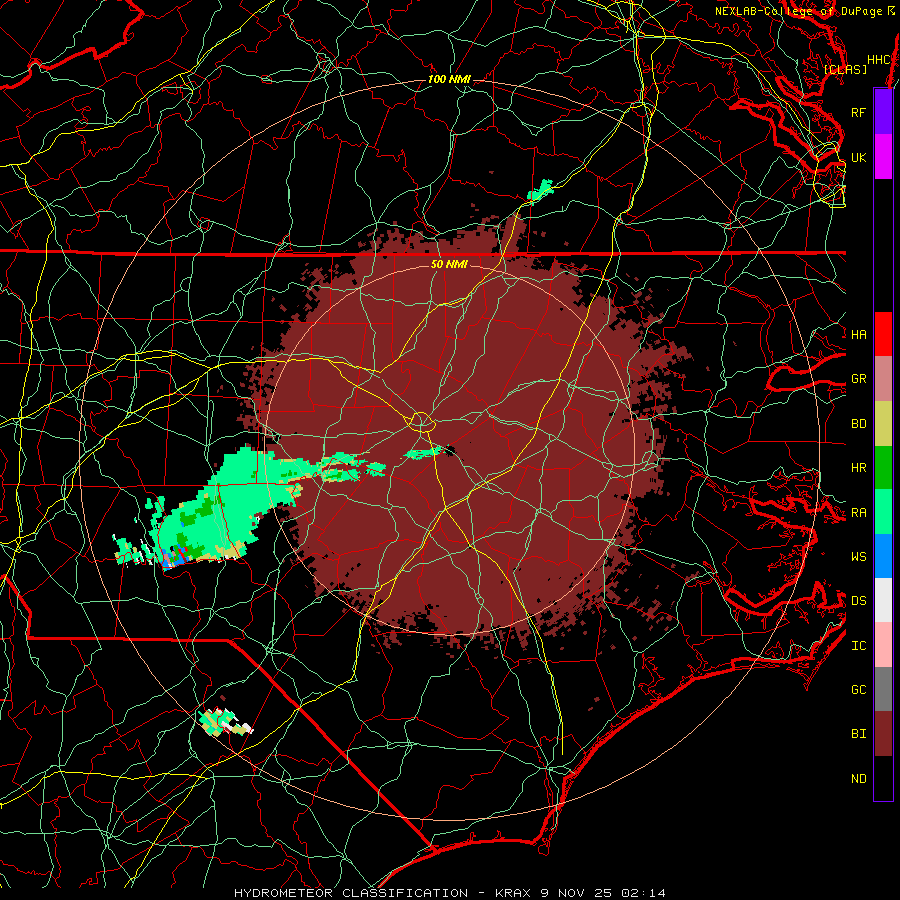
Task: Select the GR graupel legend swatch
Action: pos(883,379)
